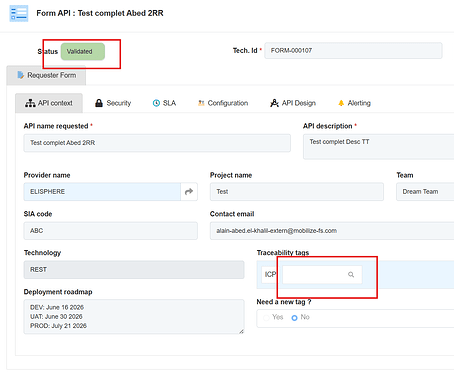This screenshot has width=454, height=375.
Task: Click the ICP traceability tag
Action: click(x=269, y=275)
